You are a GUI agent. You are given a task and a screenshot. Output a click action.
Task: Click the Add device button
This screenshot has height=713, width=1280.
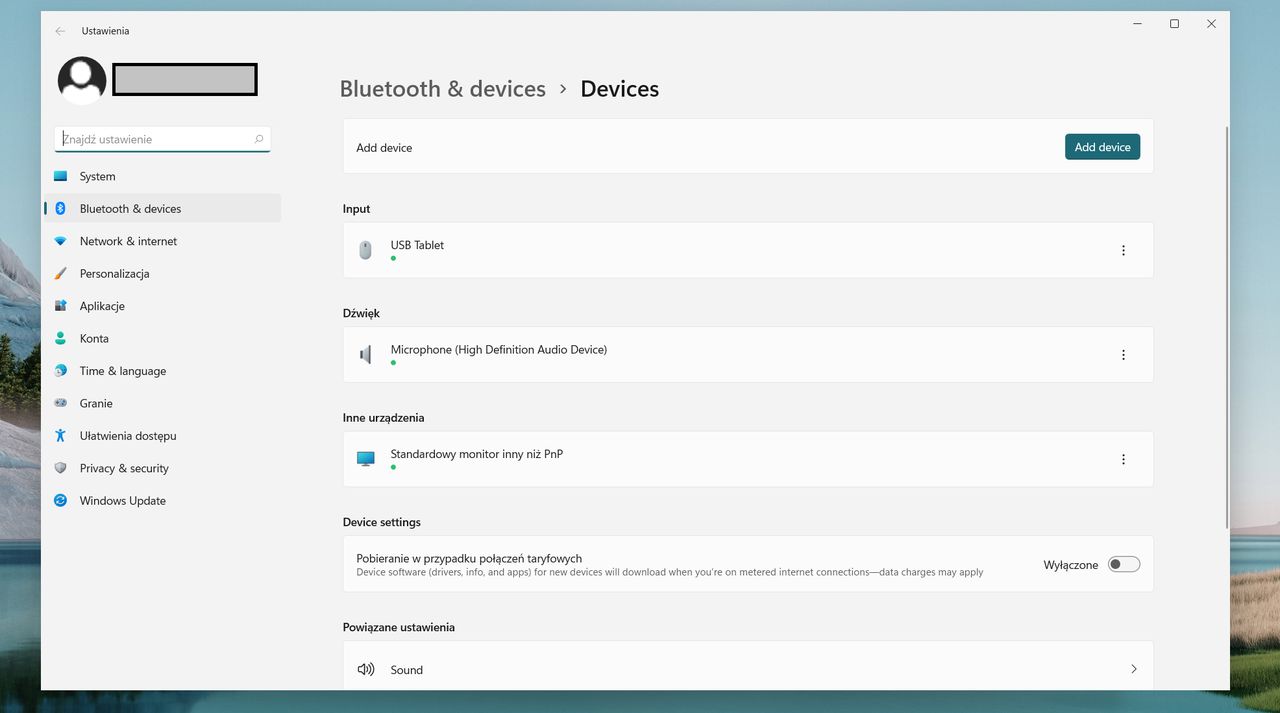click(1102, 146)
